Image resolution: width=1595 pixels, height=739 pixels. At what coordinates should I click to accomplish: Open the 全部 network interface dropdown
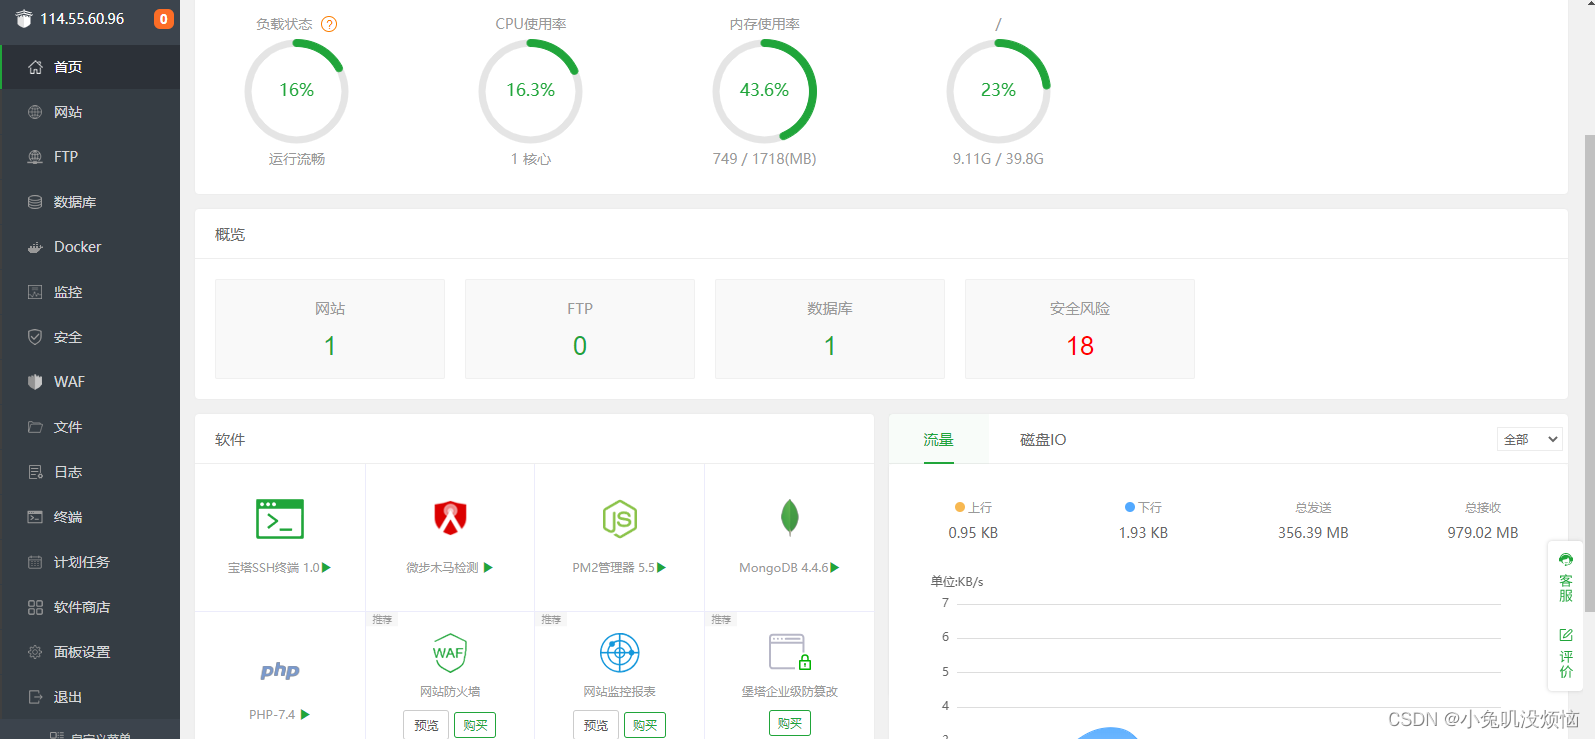[1530, 439]
